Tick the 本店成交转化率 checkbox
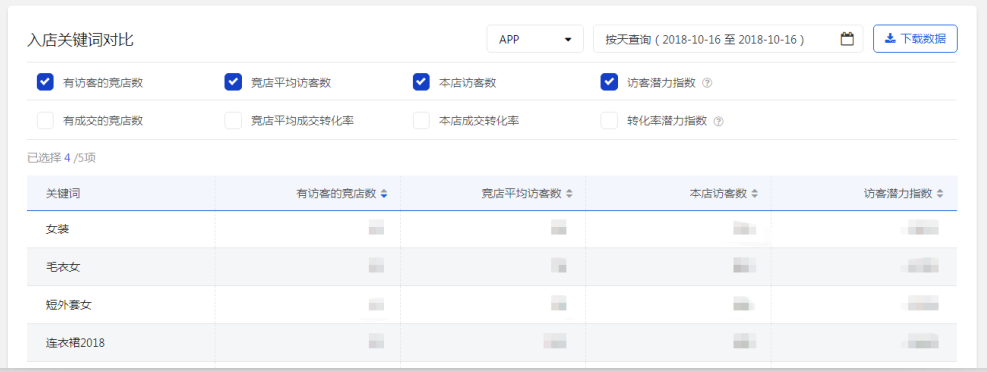 (x=421, y=120)
